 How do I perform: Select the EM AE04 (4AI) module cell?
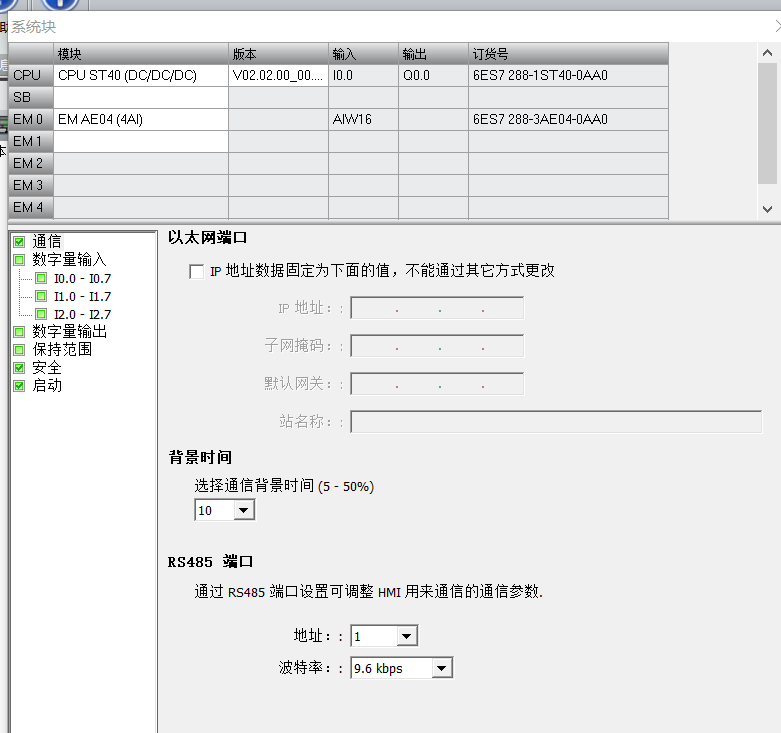pos(140,119)
